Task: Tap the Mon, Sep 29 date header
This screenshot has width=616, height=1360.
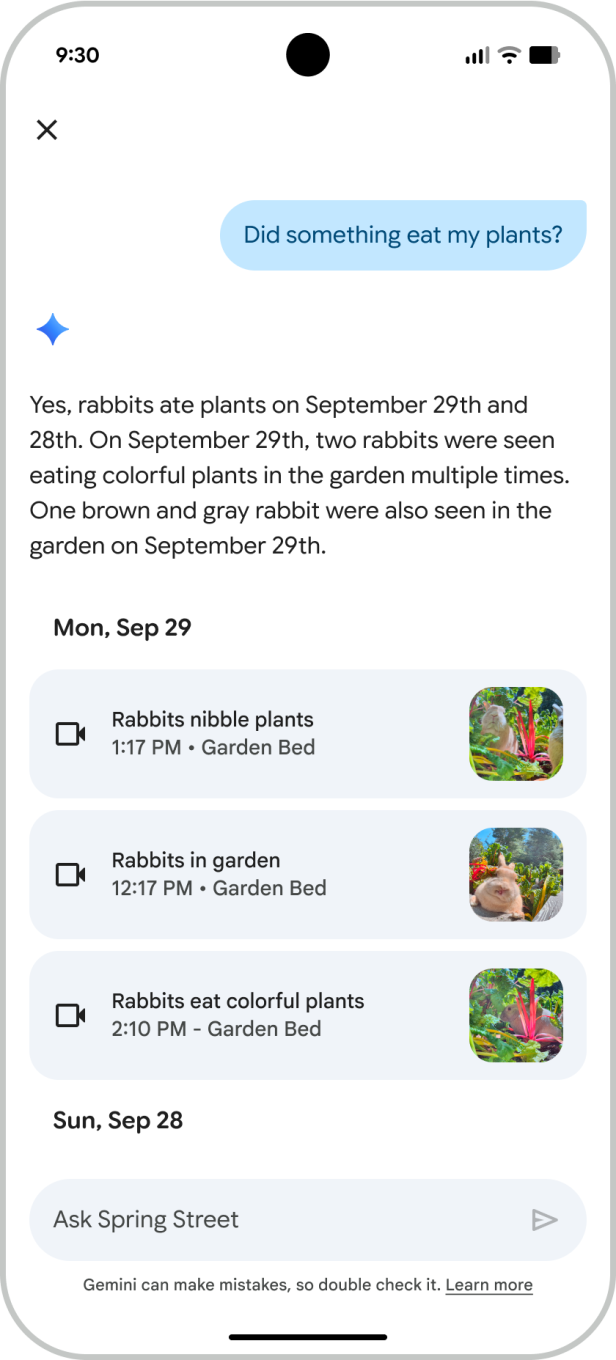Action: pos(122,627)
